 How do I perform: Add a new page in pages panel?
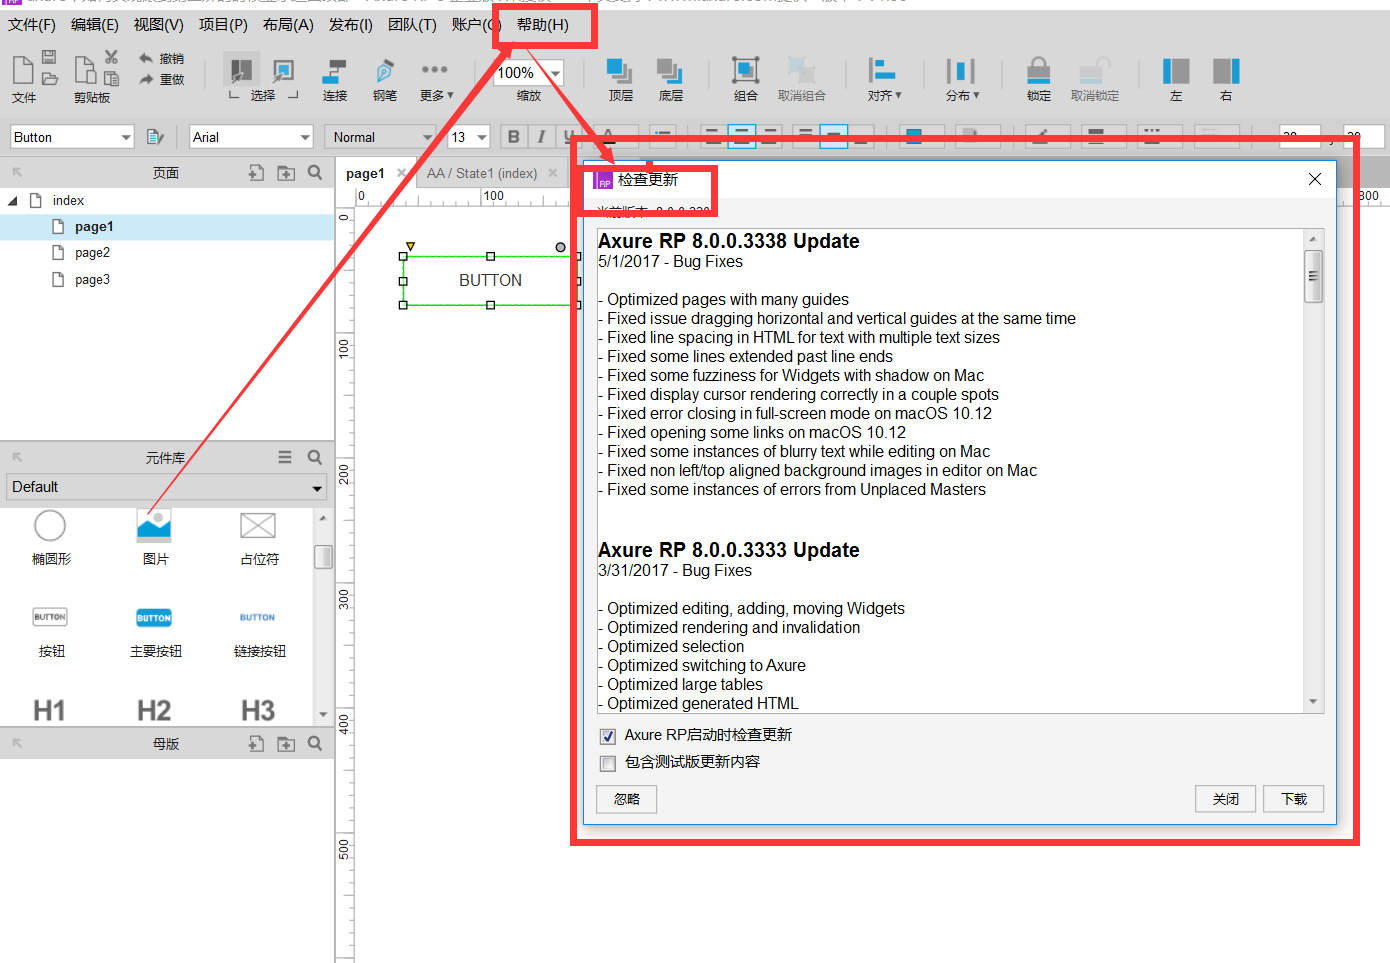tap(256, 173)
